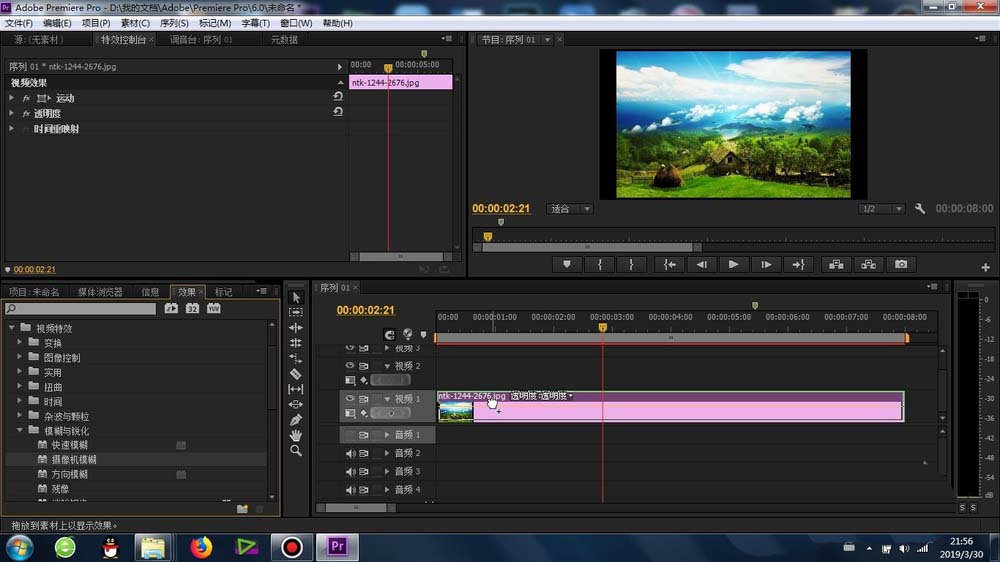Click the Mark Out button

pyautogui.click(x=631, y=265)
